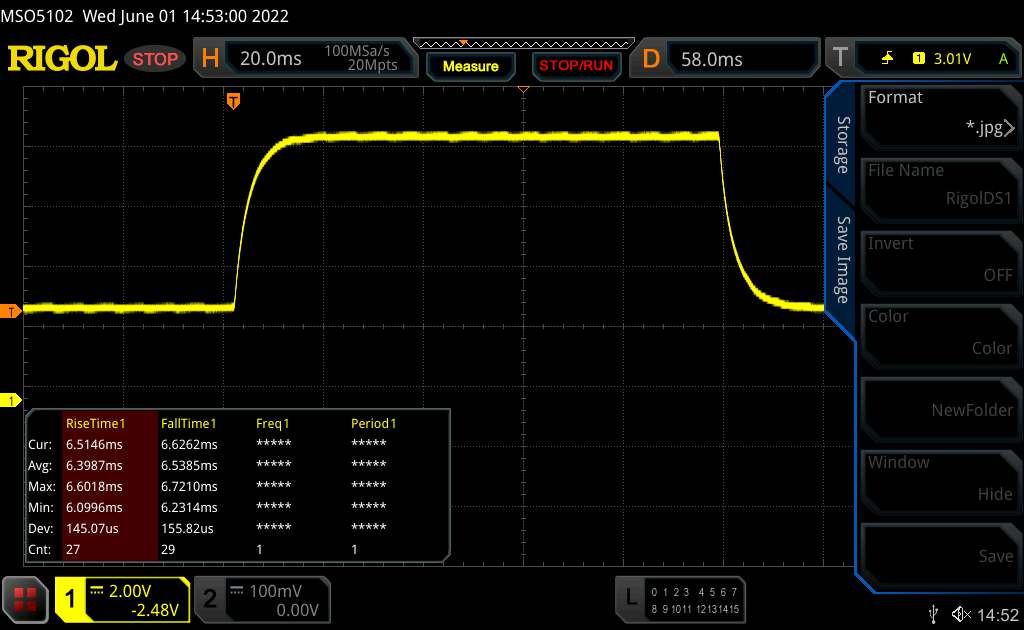Click the 20Mpts memory depth readout

click(x=372, y=65)
